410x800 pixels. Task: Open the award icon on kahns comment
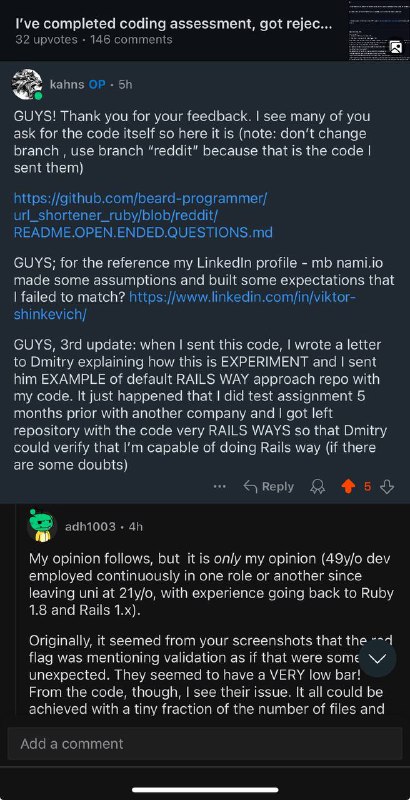[x=318, y=487]
